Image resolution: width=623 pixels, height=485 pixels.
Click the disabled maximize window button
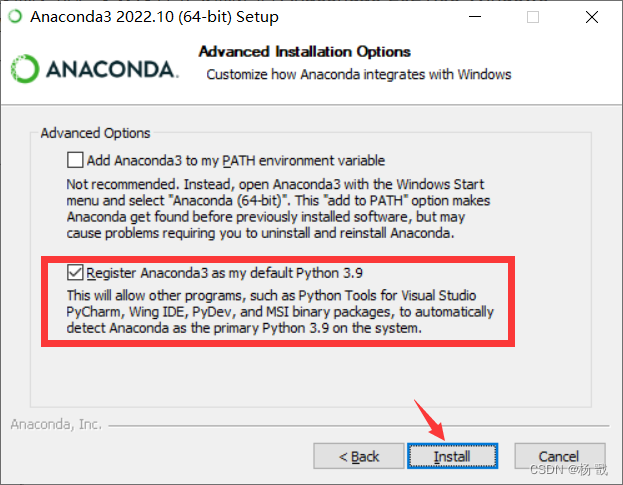click(533, 17)
